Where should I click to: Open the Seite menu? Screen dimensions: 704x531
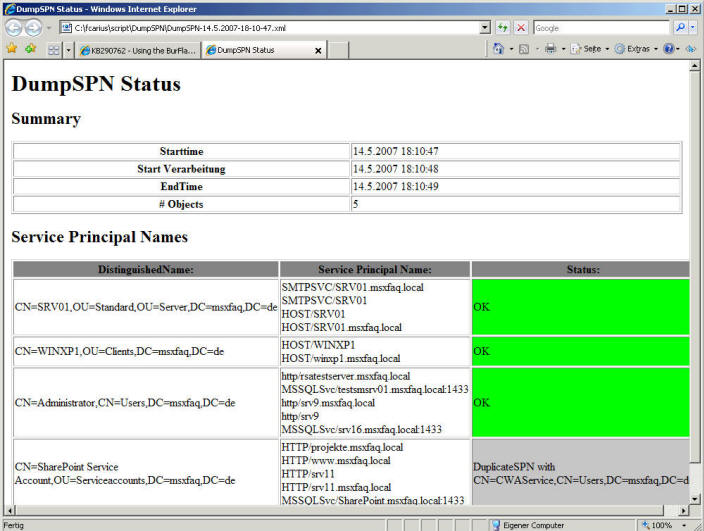[590, 48]
